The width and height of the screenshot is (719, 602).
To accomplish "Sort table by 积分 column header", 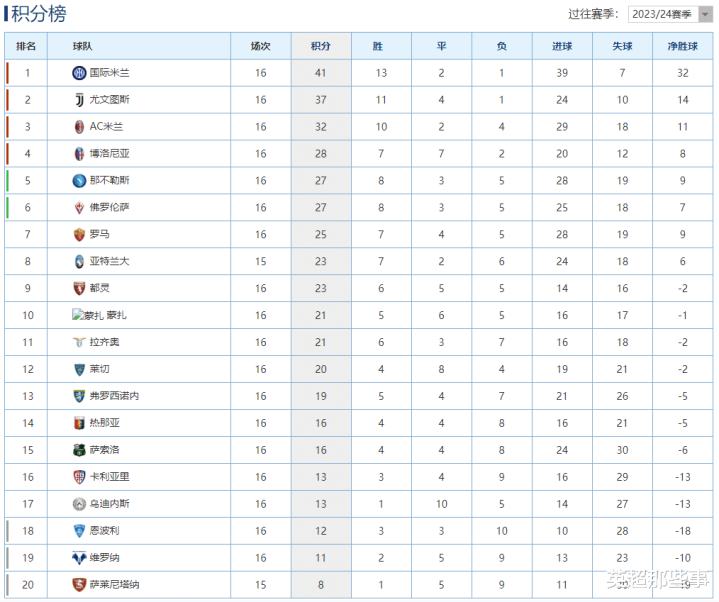I will [321, 46].
